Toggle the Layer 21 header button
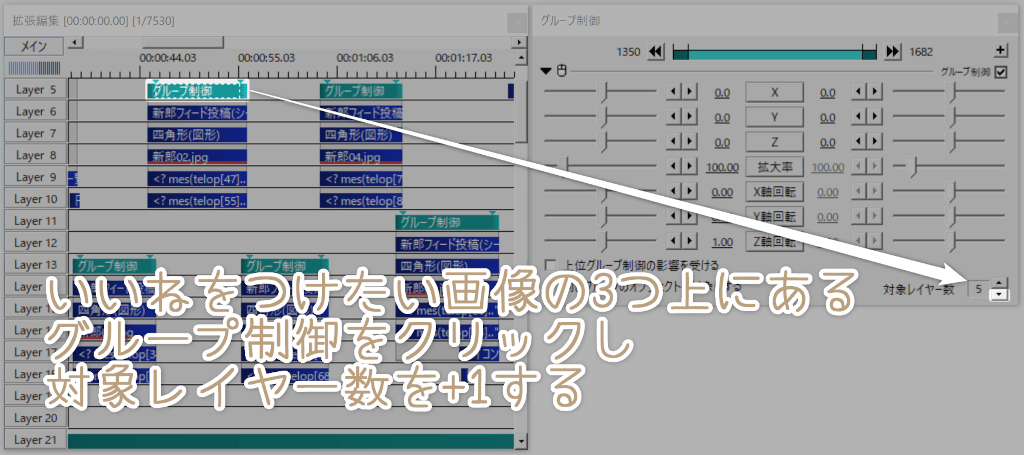Screen dimensions: 1024x455 (x=35, y=439)
